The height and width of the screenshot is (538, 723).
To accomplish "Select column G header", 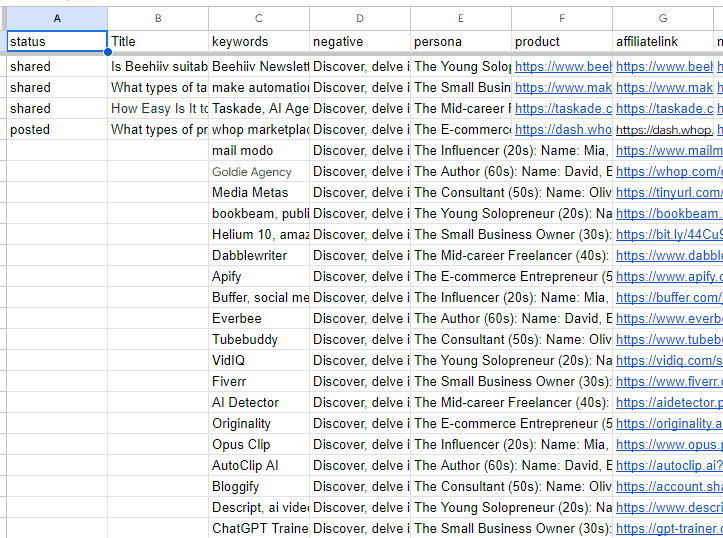I will point(663,18).
